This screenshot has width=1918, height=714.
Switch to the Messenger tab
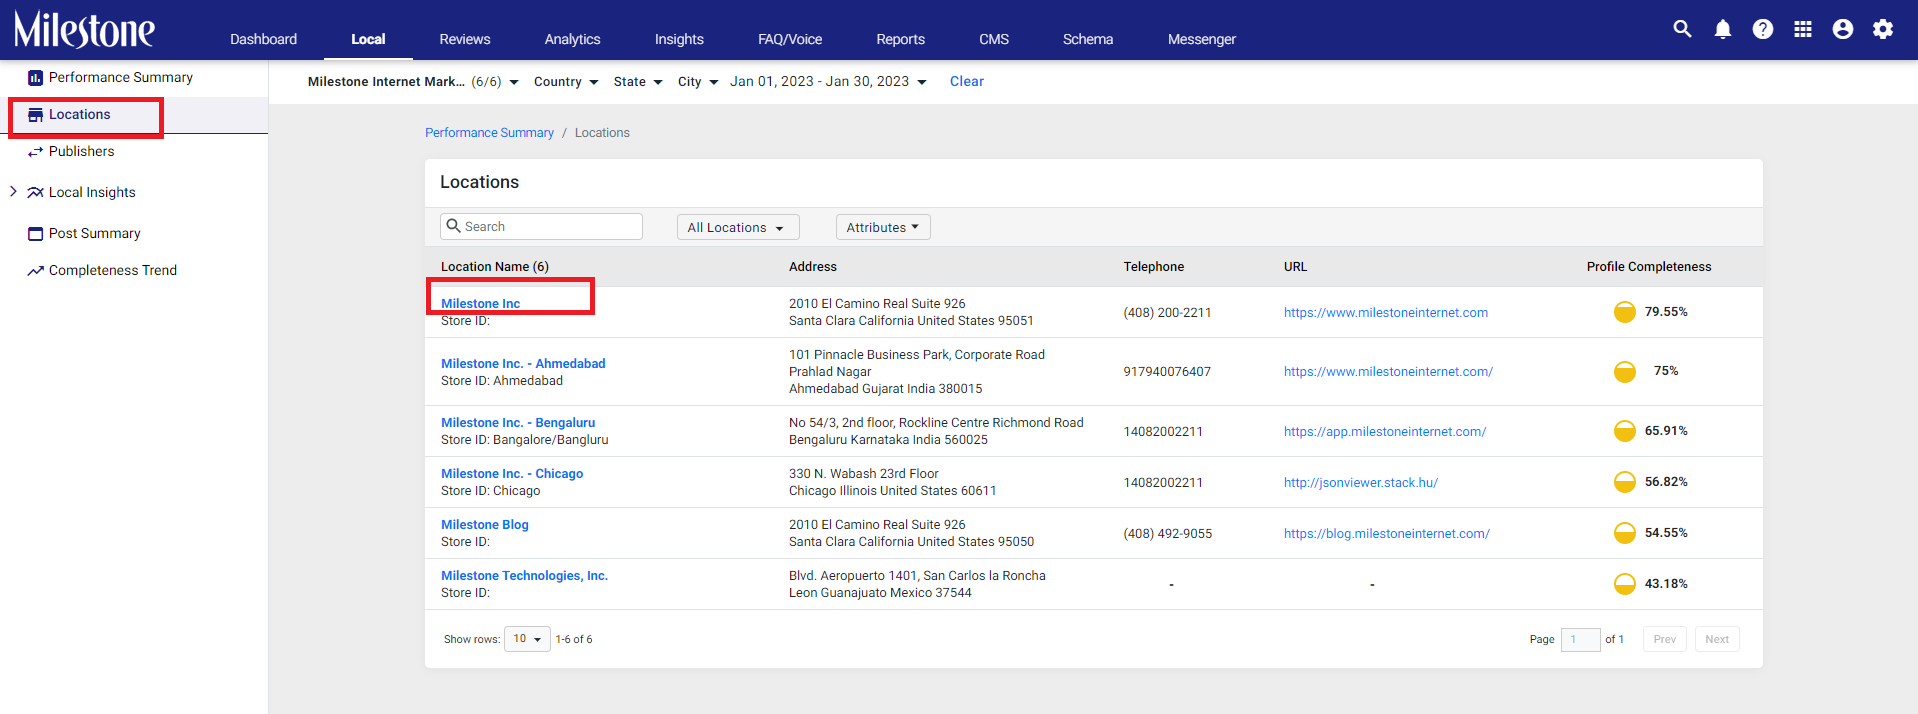click(x=1202, y=39)
